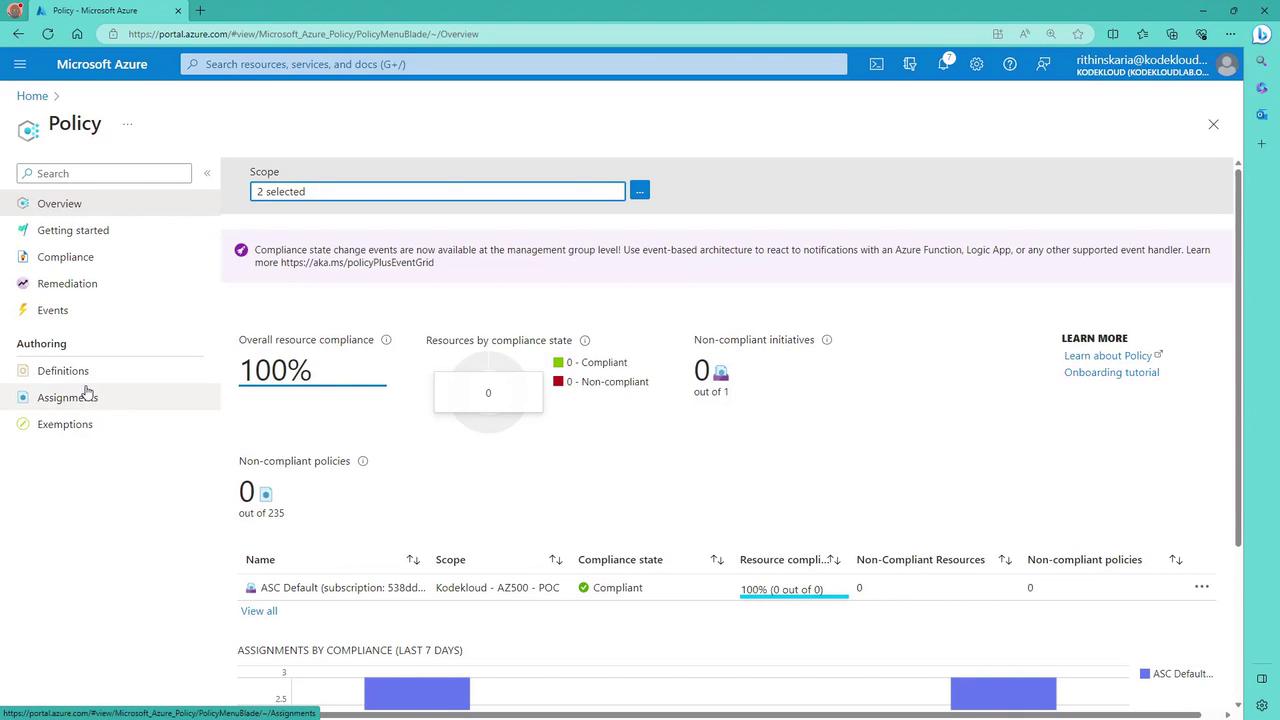
Task: Open Browser essentials heart icon
Action: 1201,34
